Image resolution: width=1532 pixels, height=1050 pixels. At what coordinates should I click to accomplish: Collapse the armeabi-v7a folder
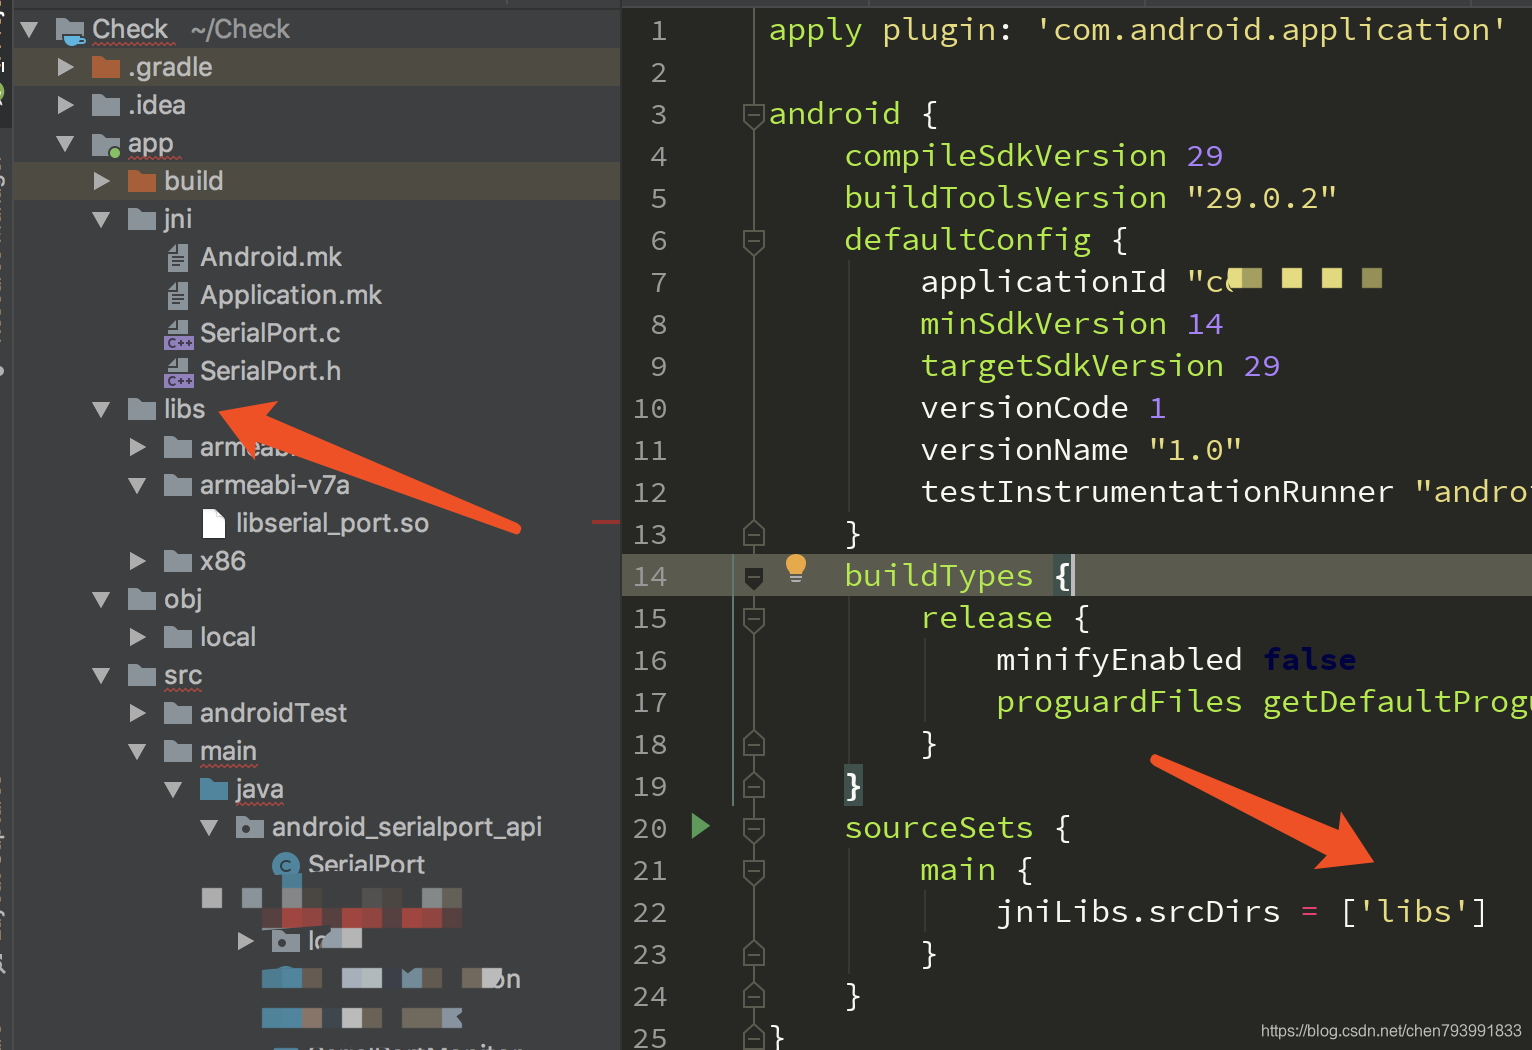point(137,486)
